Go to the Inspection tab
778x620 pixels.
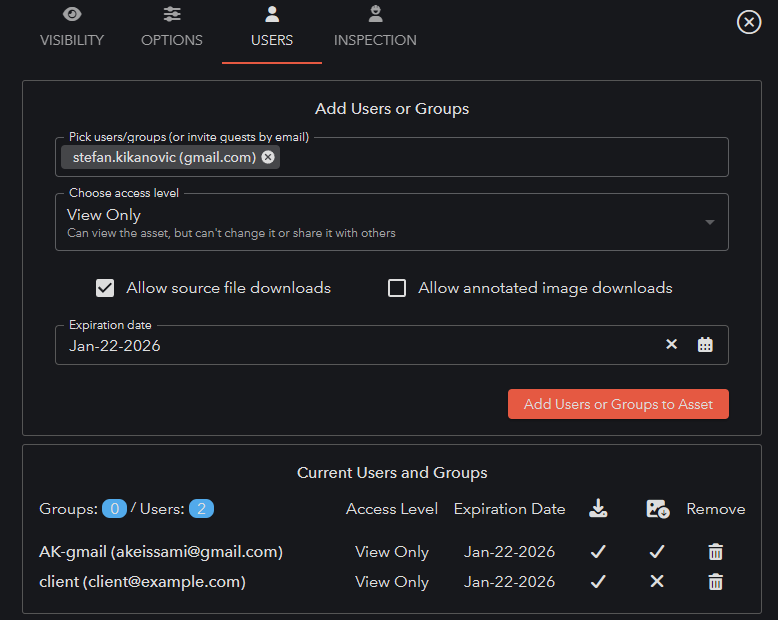(x=375, y=28)
